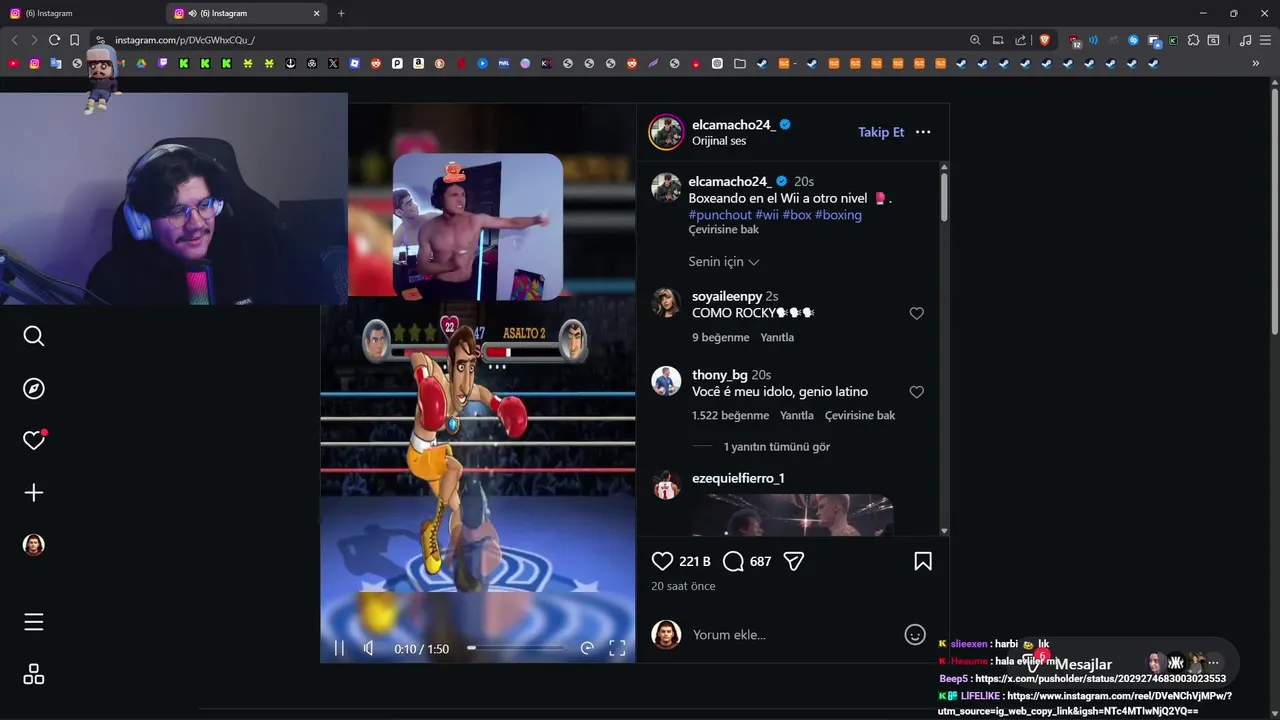
Task: Open the Meta apps grid icon
Action: pos(34,675)
